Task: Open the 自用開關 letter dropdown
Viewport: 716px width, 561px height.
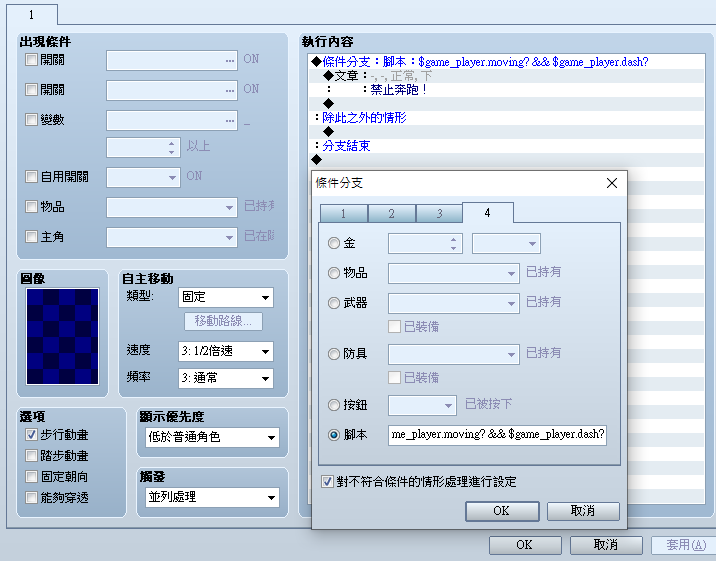Action: (x=143, y=177)
